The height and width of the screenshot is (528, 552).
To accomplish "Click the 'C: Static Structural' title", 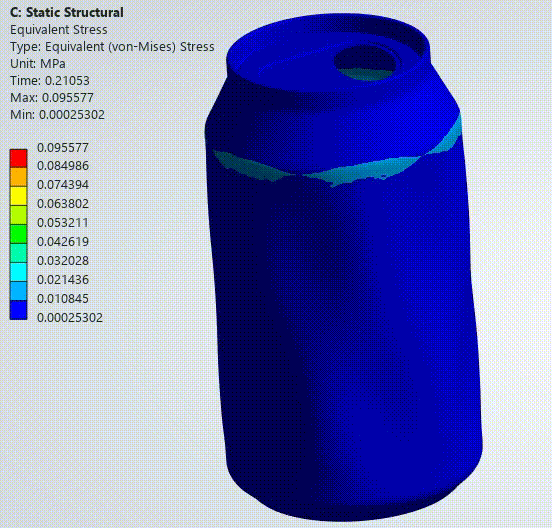I will [x=67, y=12].
